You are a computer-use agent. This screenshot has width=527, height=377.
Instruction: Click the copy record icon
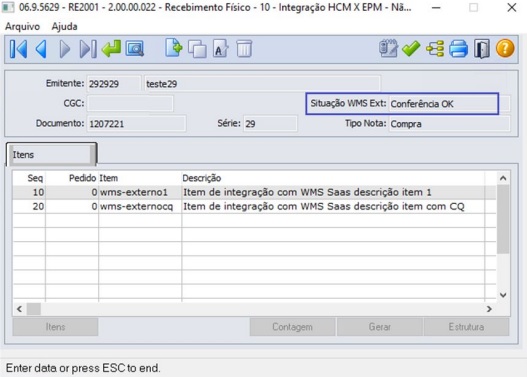[197, 49]
